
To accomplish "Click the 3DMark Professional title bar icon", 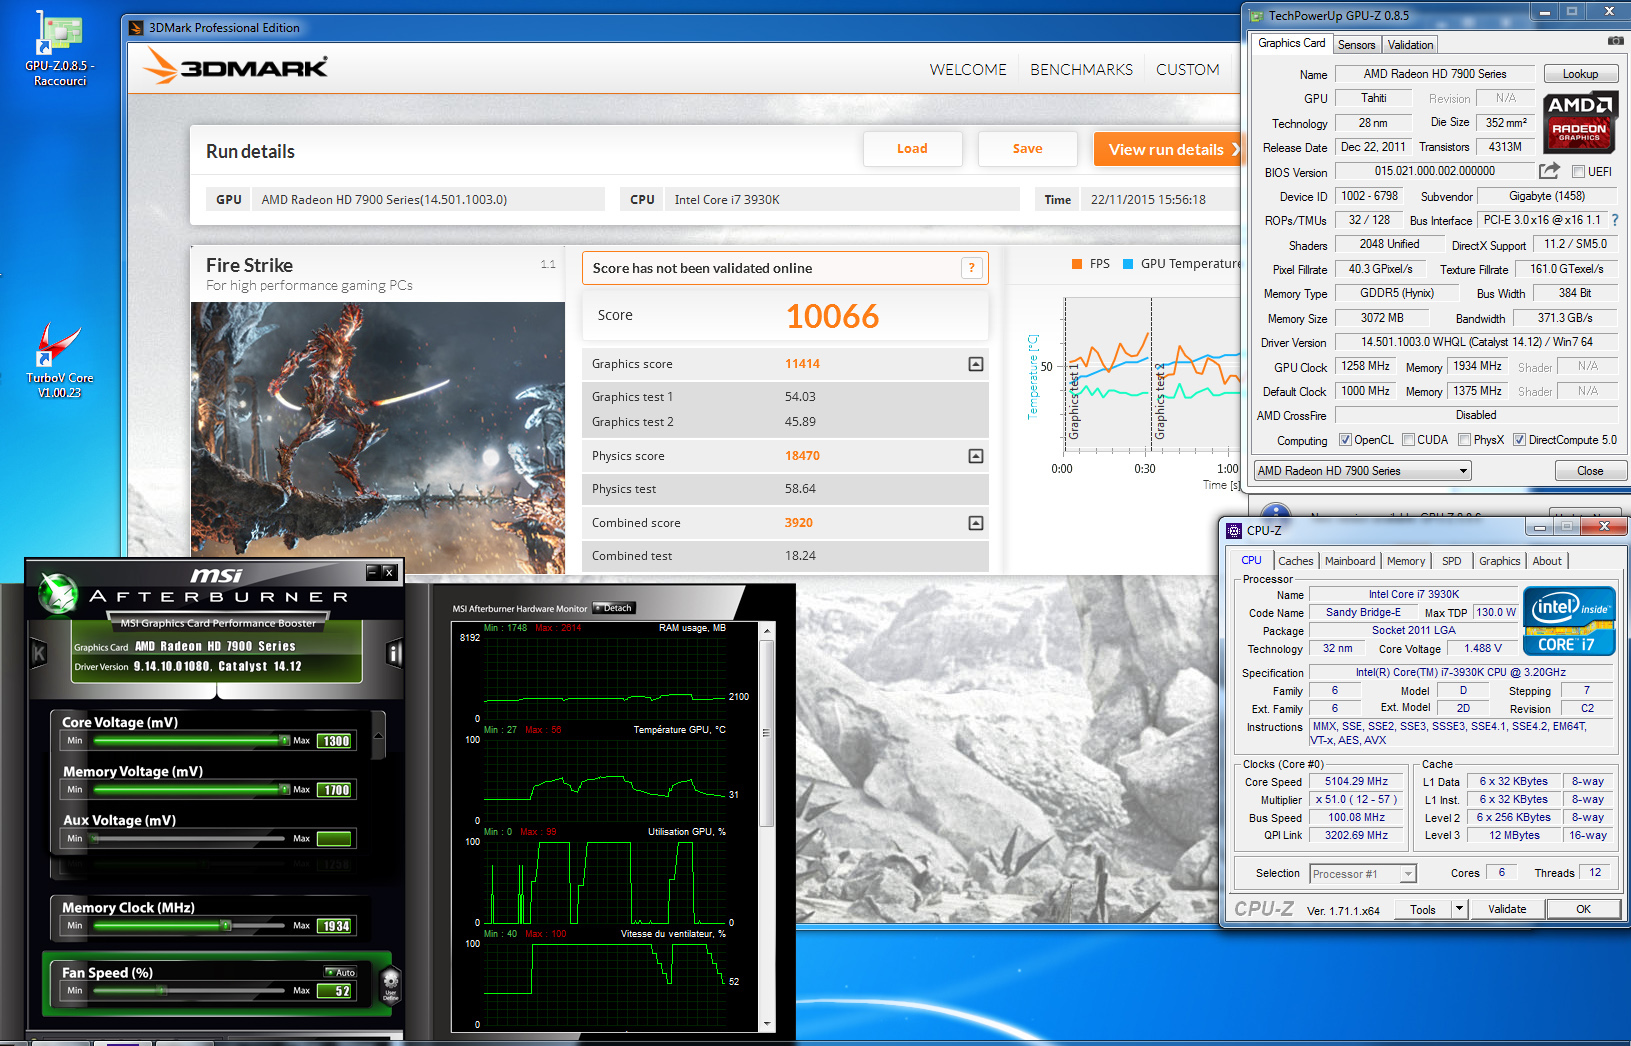I will (136, 28).
